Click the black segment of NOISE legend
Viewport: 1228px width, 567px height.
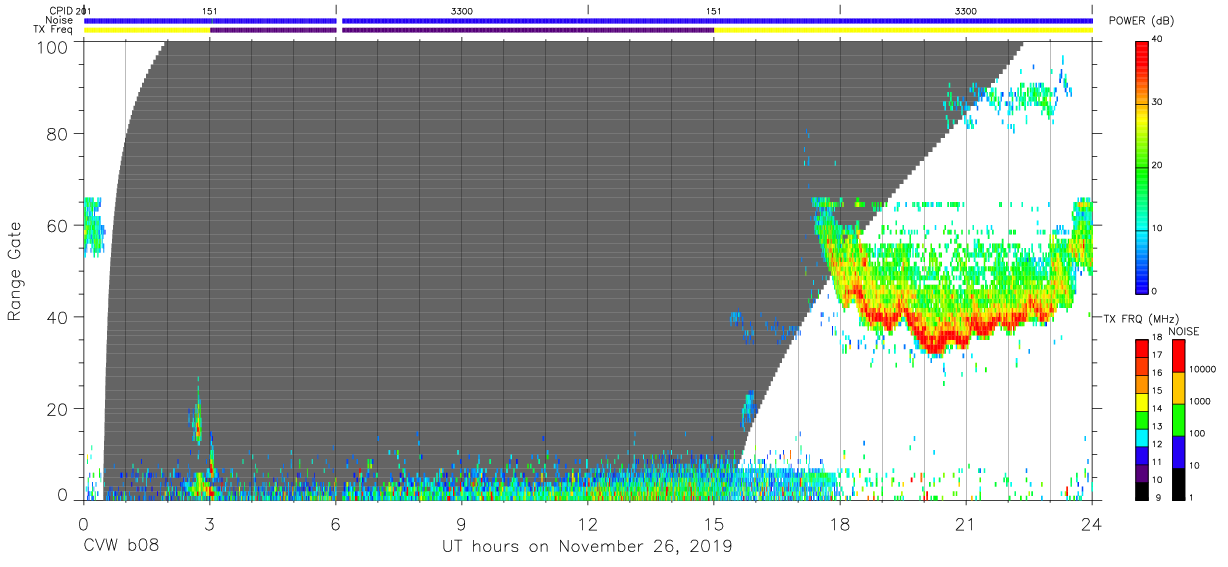tap(1178, 482)
